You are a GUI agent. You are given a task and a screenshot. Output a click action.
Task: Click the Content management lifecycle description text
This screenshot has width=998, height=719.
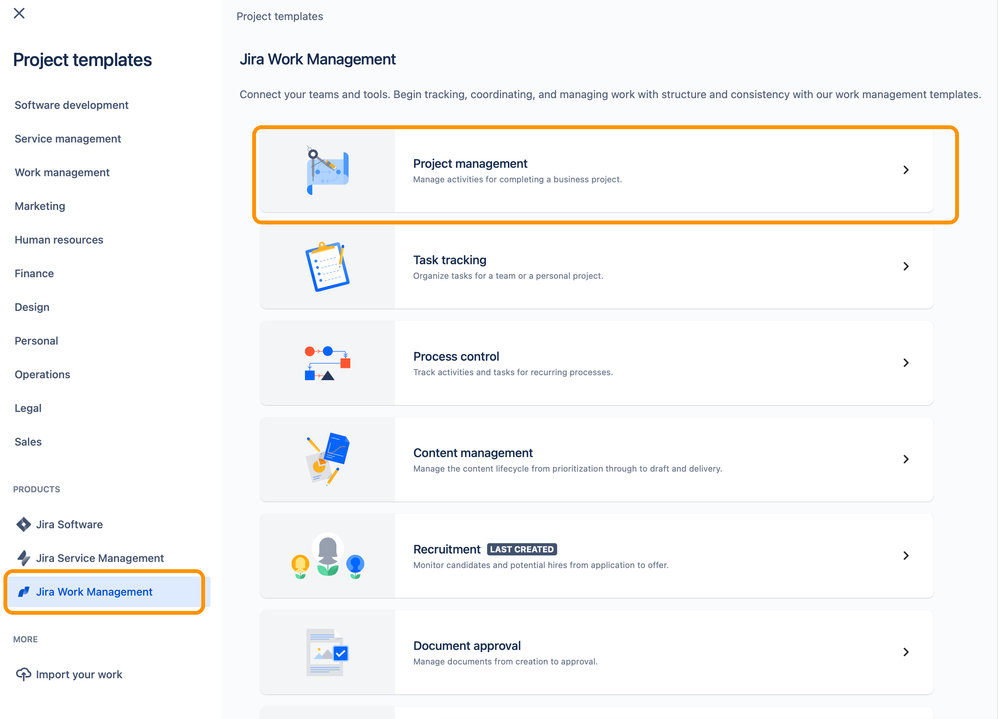point(568,469)
